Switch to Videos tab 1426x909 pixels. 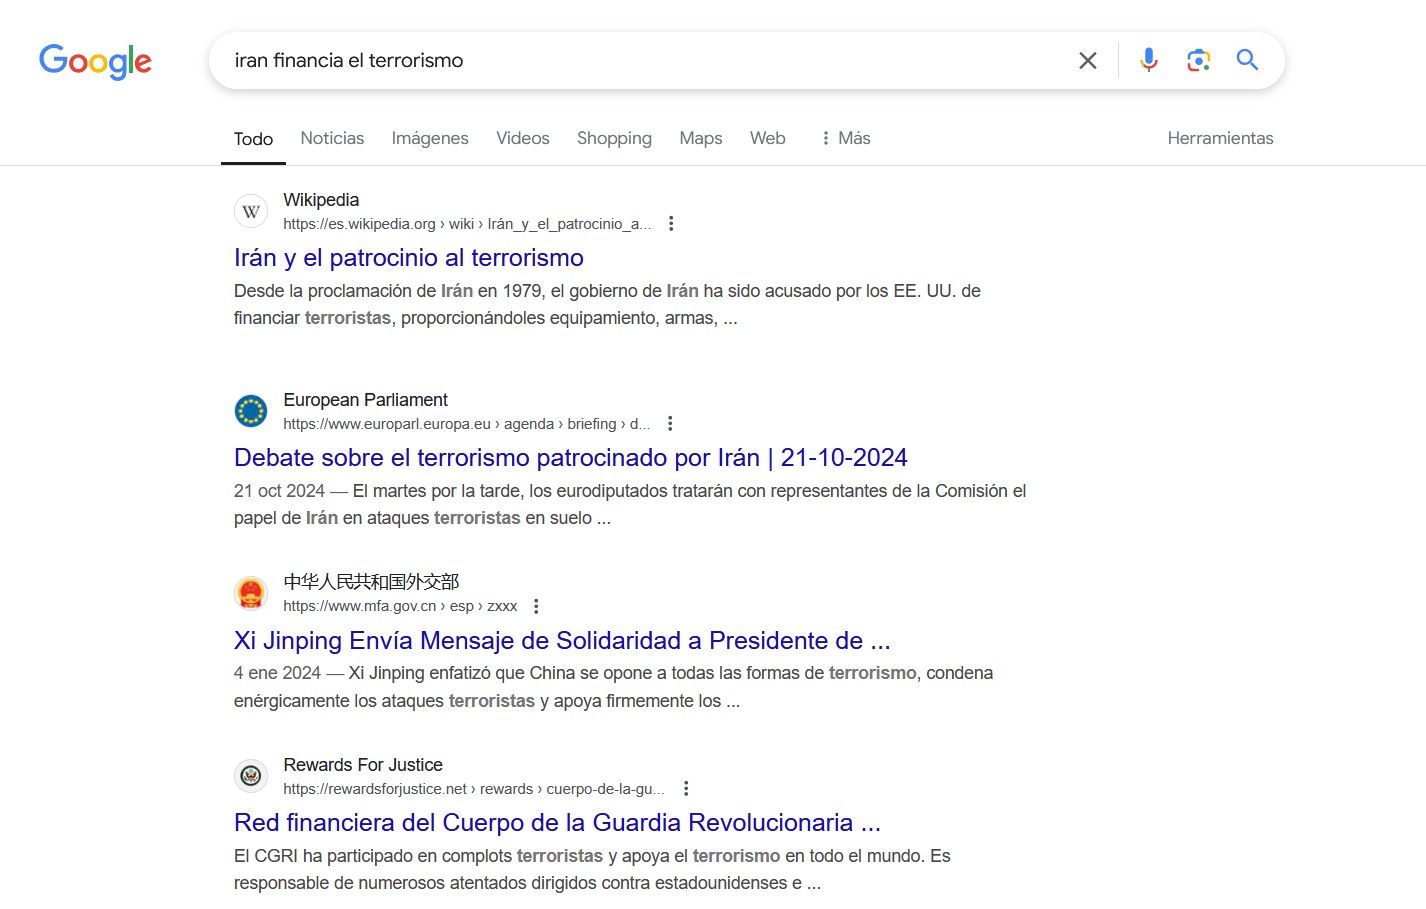tap(523, 138)
